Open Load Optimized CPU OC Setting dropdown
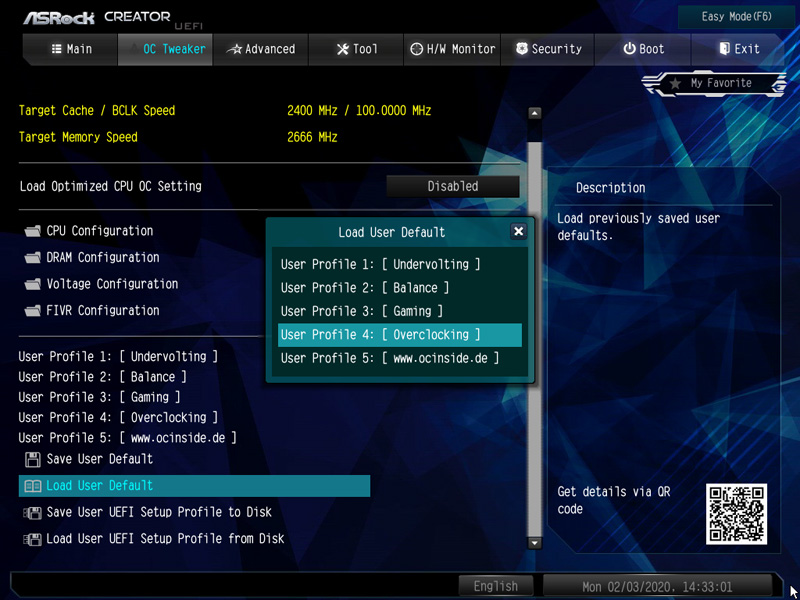 [x=453, y=186]
